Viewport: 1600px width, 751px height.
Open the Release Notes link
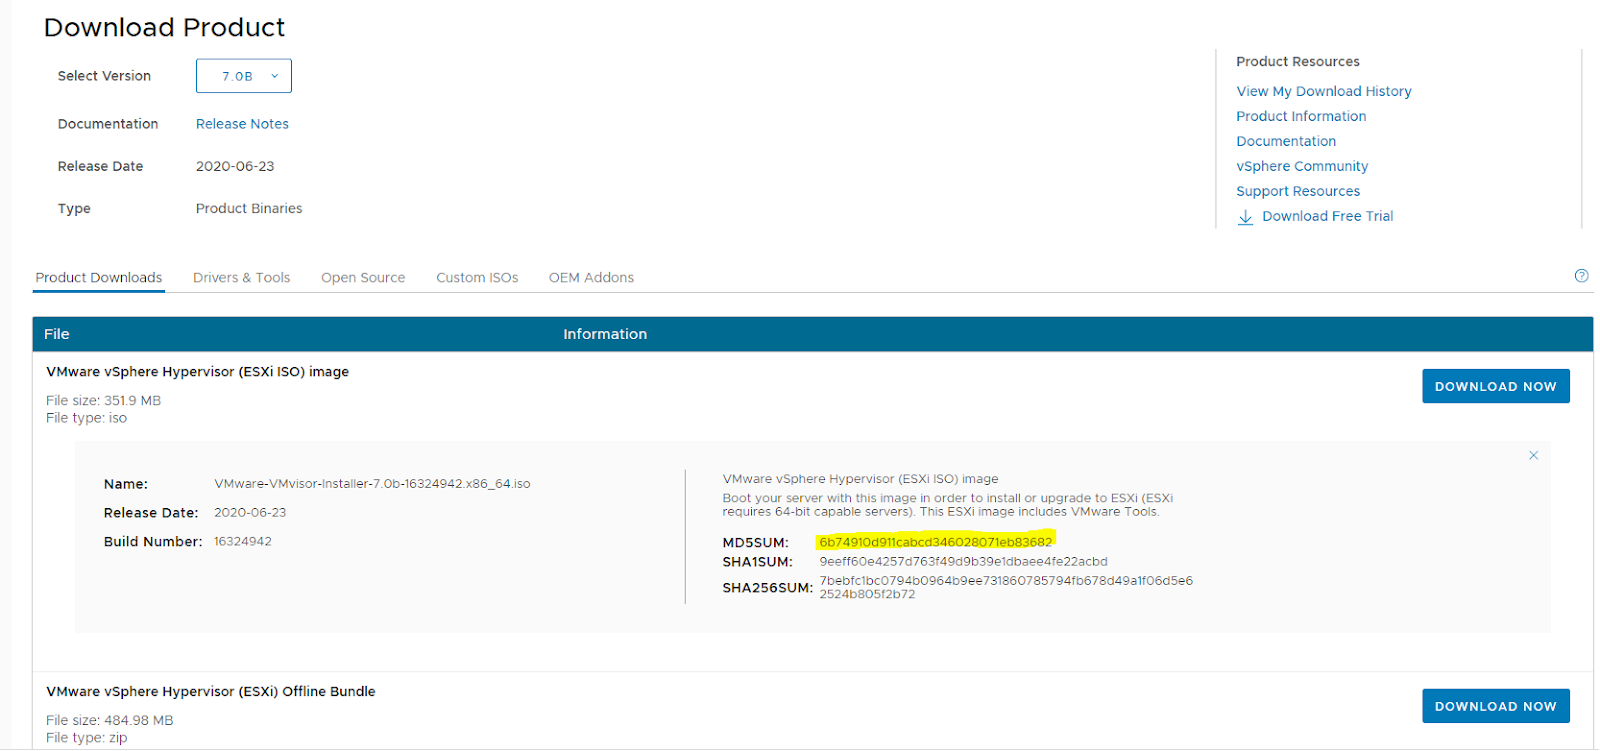[242, 124]
